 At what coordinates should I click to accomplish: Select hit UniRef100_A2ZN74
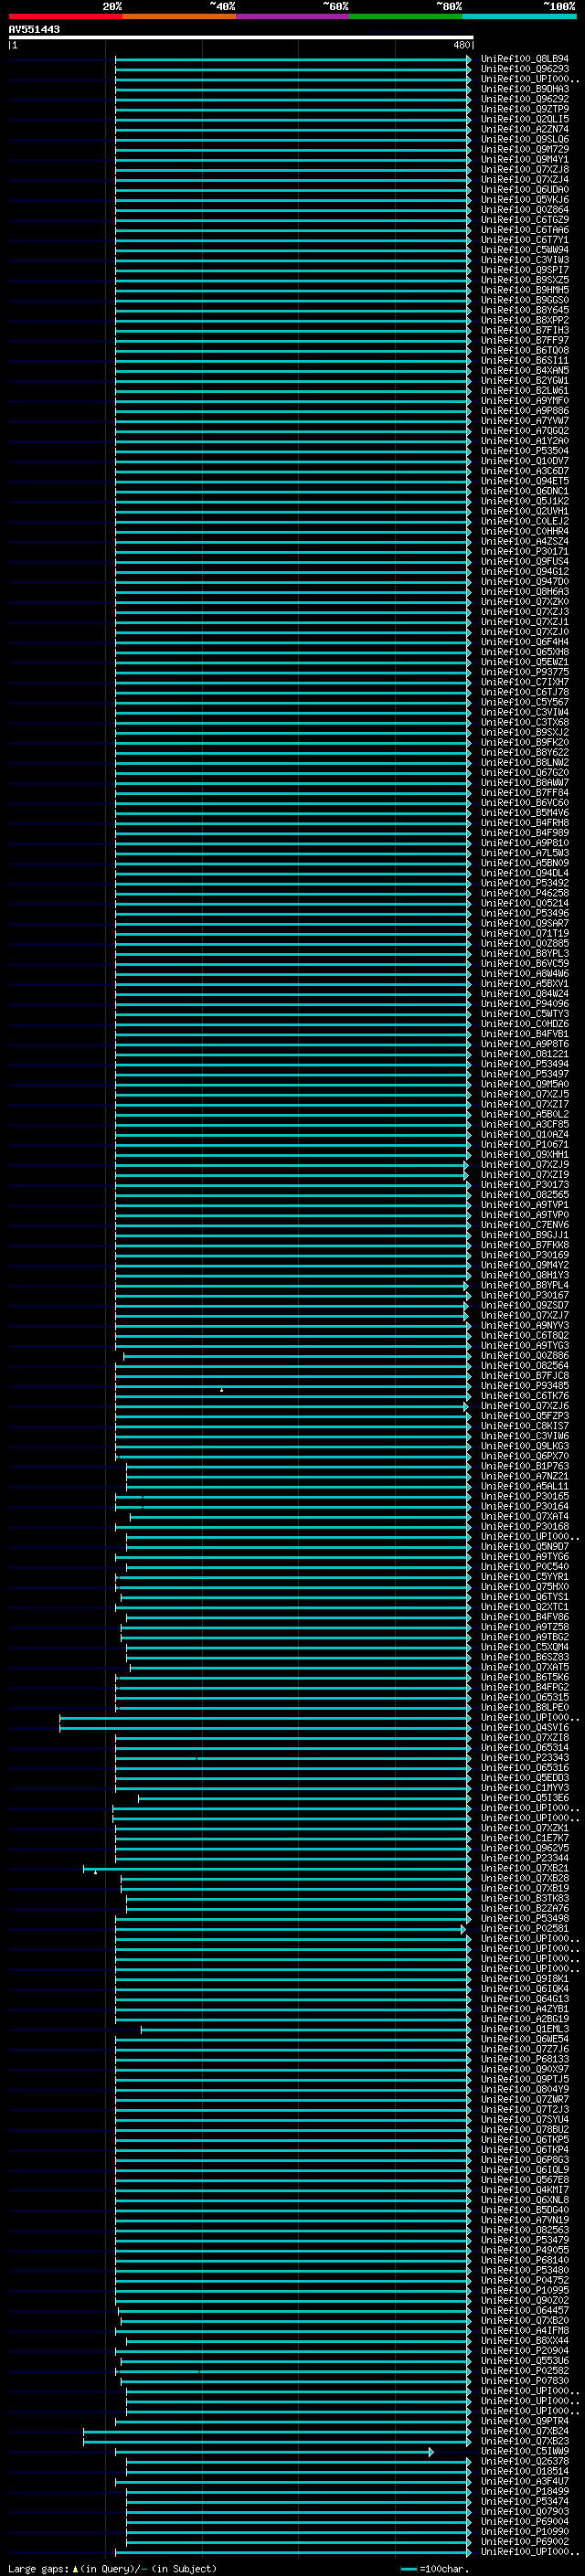coord(525,129)
